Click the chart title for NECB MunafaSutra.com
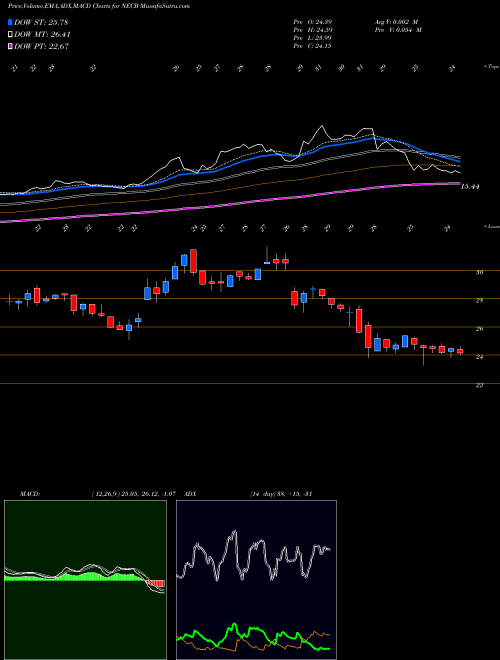Viewport: 500px width, 660px height. pyautogui.click(x=99, y=6)
